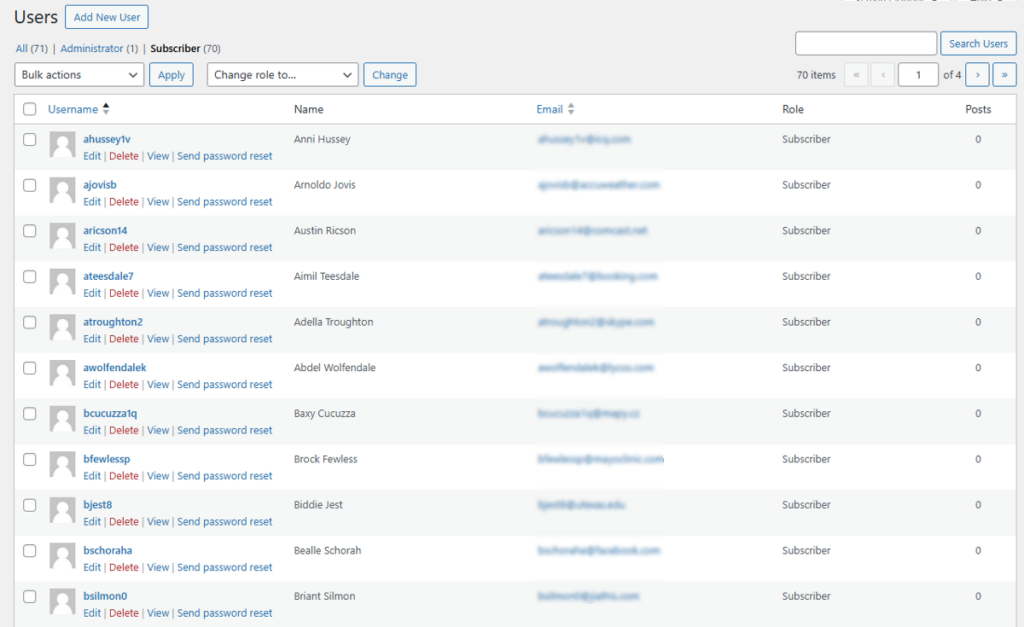Click the avatar icon for ahussey1v
The height and width of the screenshot is (627, 1024).
click(x=63, y=144)
